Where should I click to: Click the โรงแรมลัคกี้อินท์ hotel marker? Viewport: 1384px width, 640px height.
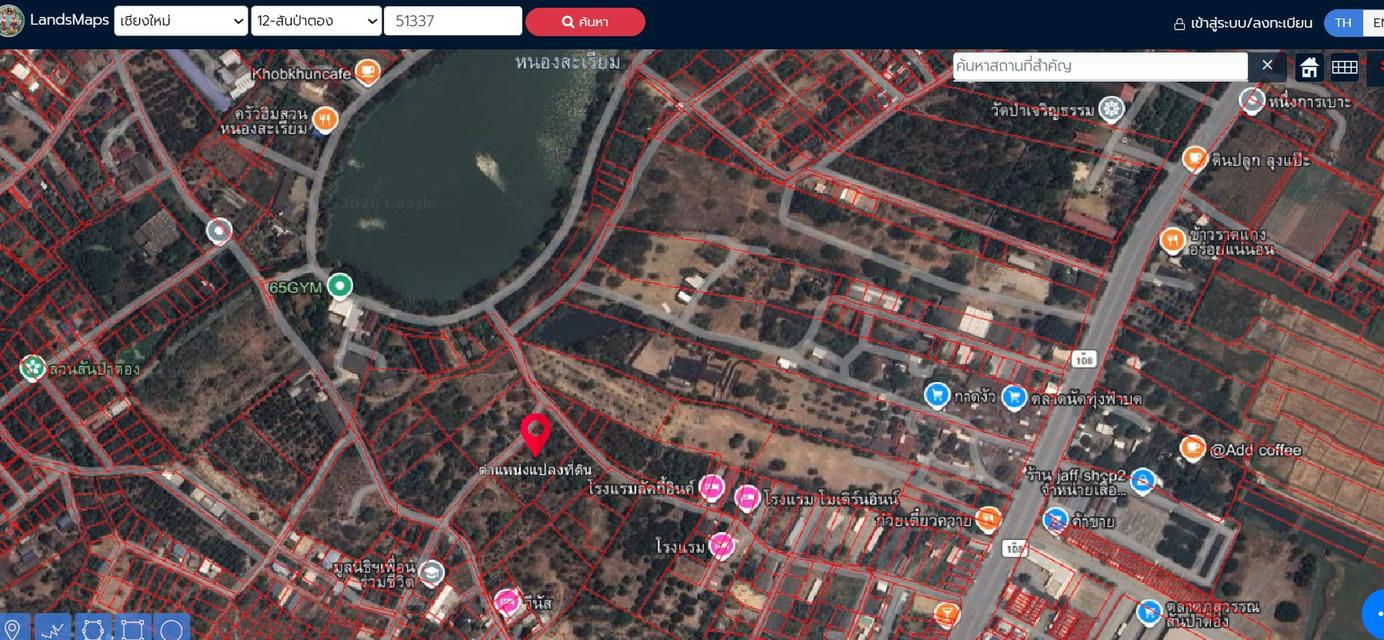[x=711, y=487]
